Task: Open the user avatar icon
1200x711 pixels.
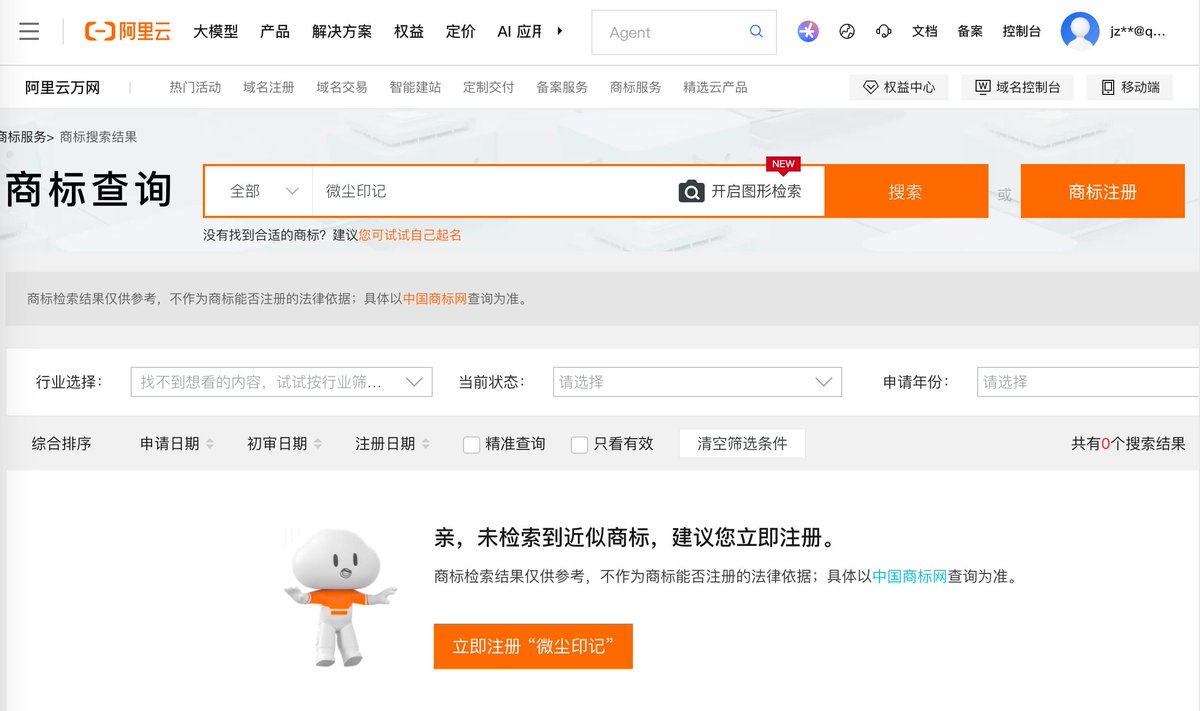Action: click(x=1080, y=31)
